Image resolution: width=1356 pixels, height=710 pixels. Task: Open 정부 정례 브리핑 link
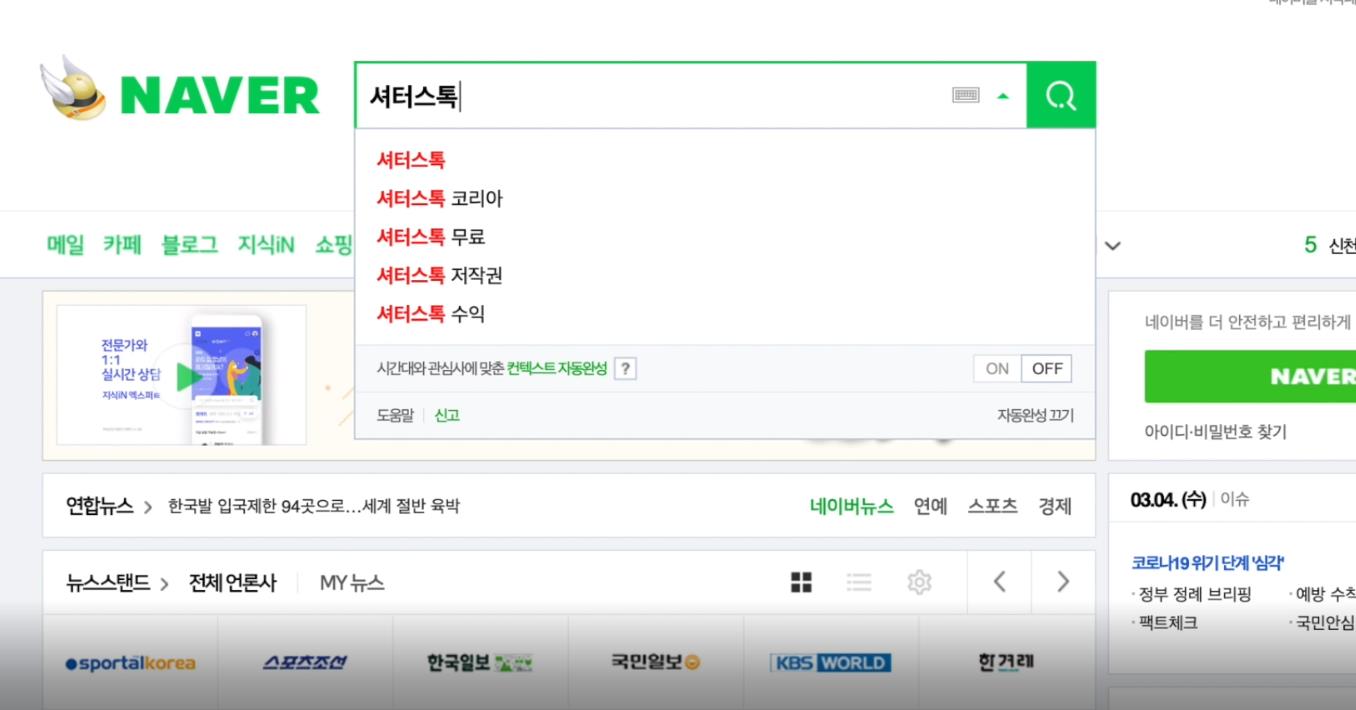pyautogui.click(x=1195, y=594)
